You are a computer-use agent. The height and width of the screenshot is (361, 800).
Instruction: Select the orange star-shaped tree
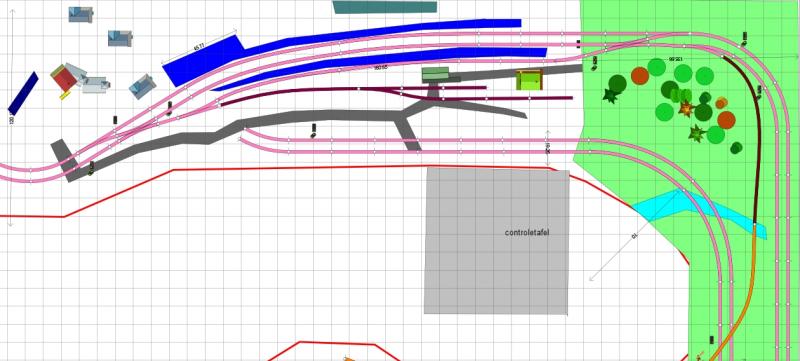pyautogui.click(x=686, y=109)
